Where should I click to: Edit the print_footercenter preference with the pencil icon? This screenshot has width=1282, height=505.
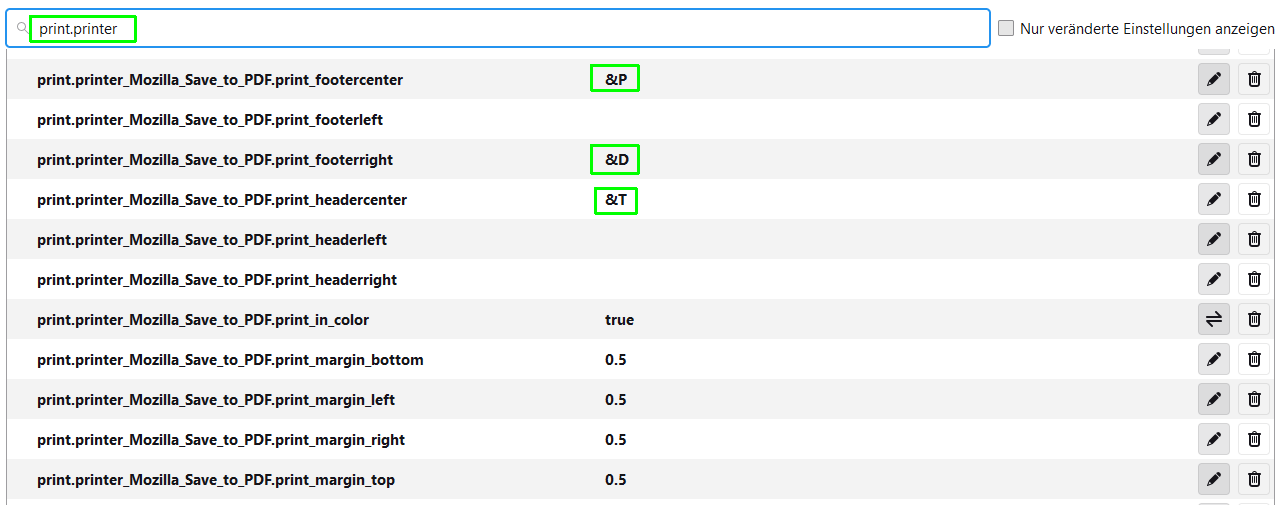[1213, 80]
